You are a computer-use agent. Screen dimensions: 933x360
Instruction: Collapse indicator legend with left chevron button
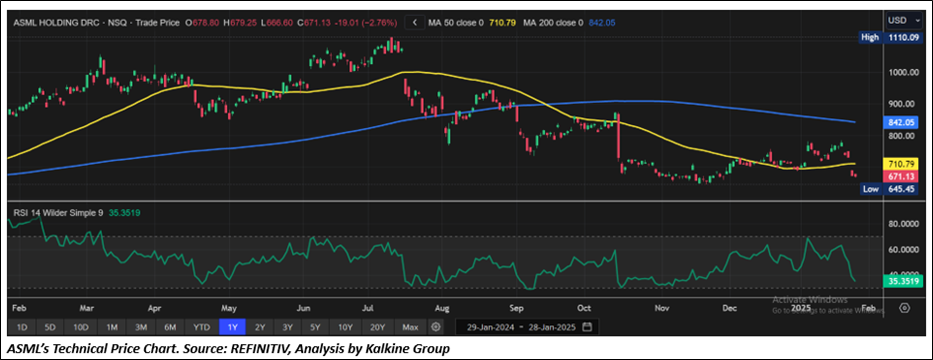[414, 23]
